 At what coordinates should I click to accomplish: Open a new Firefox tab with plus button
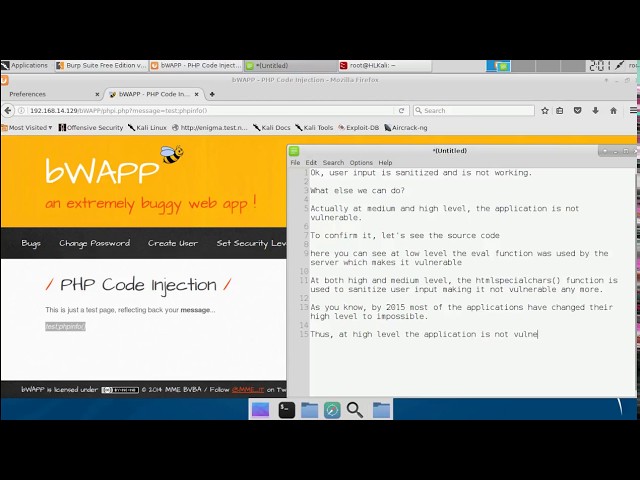[x=212, y=94]
